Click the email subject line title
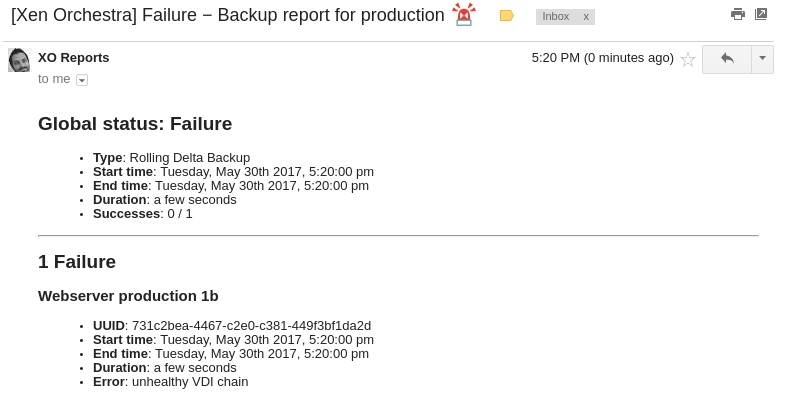The height and width of the screenshot is (409, 786). 228,15
